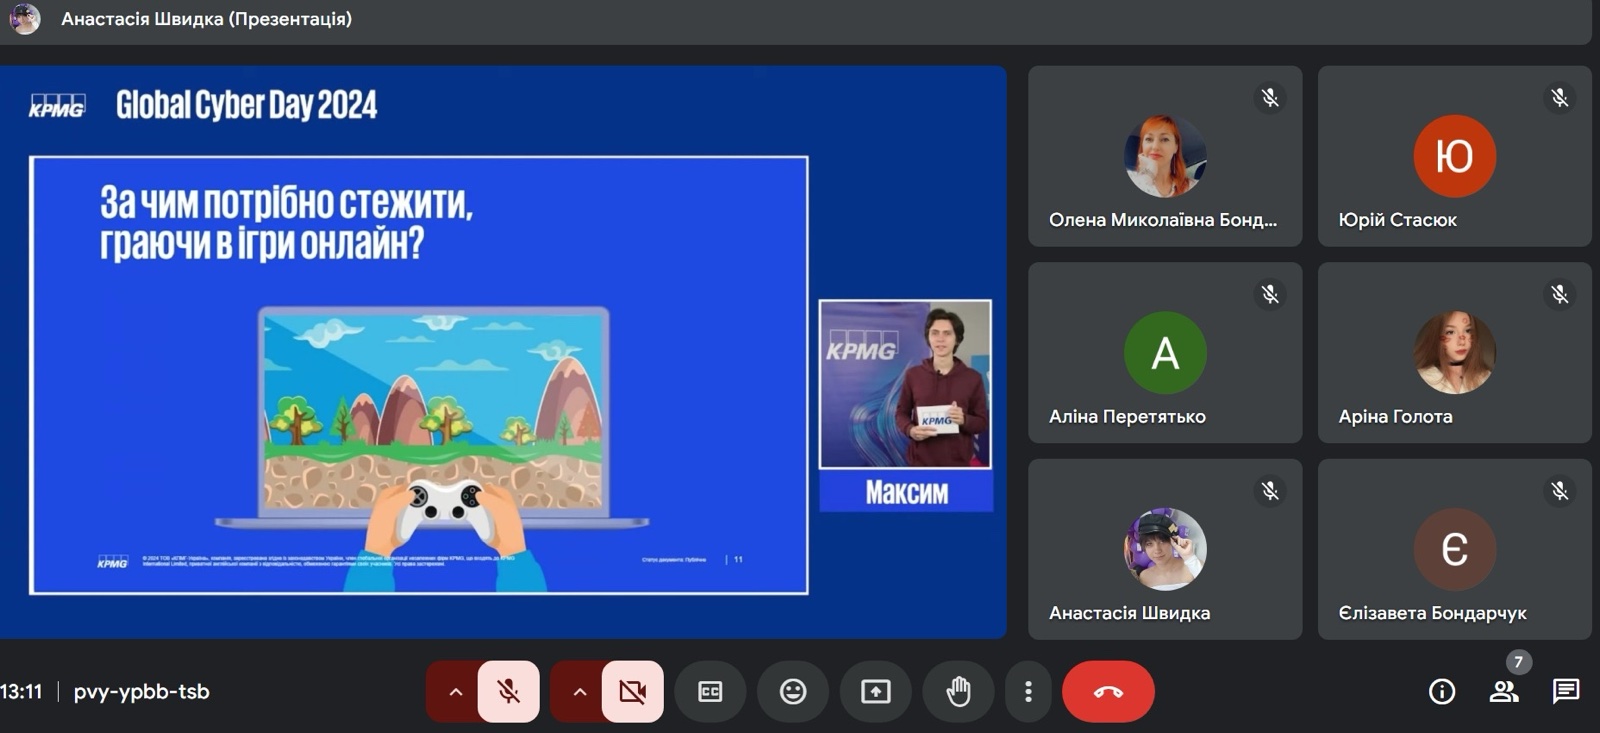The height and width of the screenshot is (733, 1600).
Task: Open the three-dot more options menu
Action: pos(1028,691)
